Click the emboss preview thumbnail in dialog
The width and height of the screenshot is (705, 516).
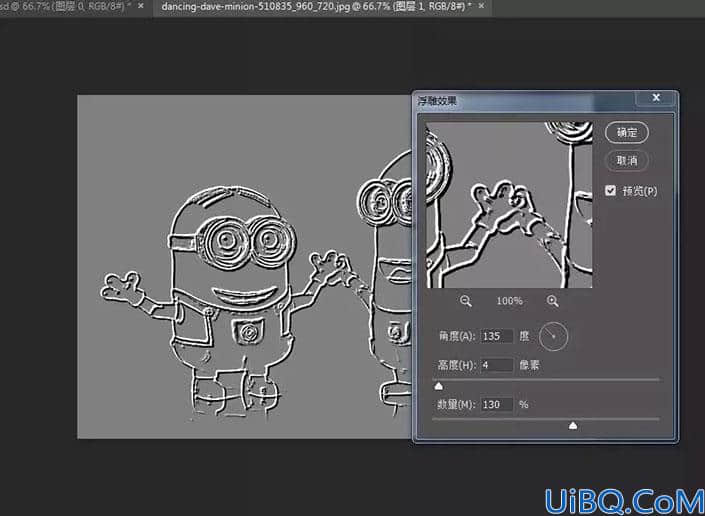pyautogui.click(x=509, y=205)
